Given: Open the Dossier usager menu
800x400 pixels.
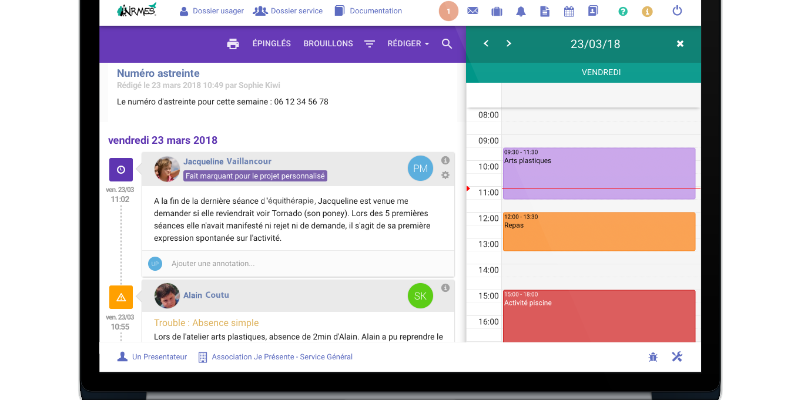Looking at the screenshot, I should coord(211,11).
